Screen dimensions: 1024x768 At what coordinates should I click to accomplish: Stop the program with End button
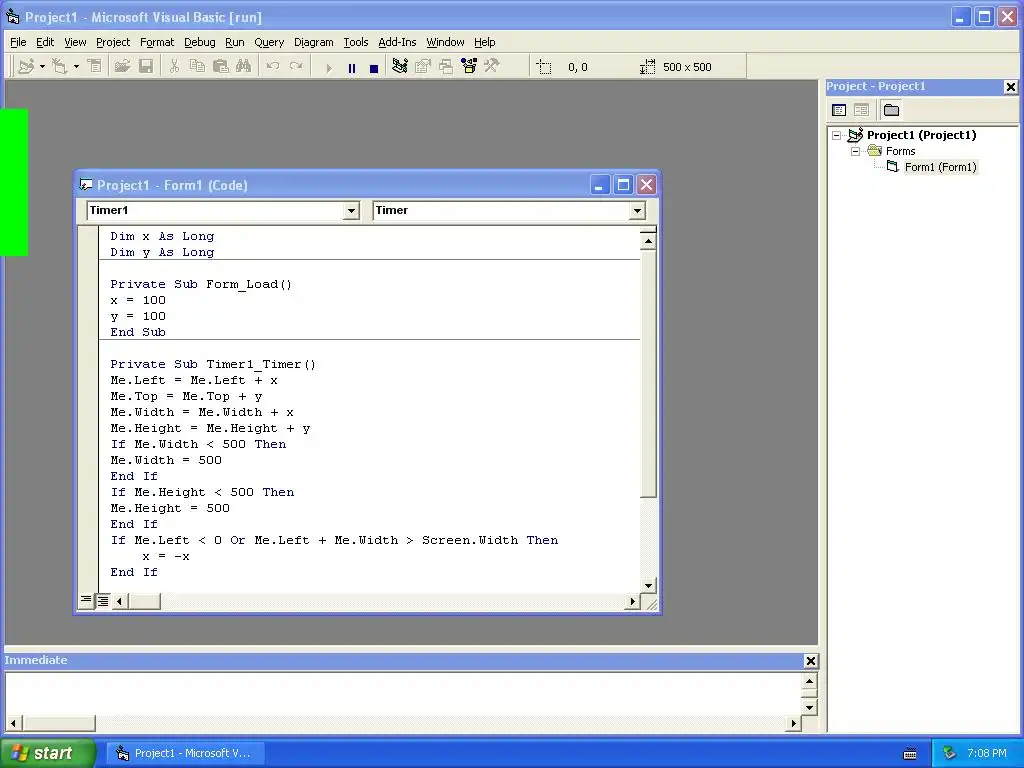click(374, 68)
